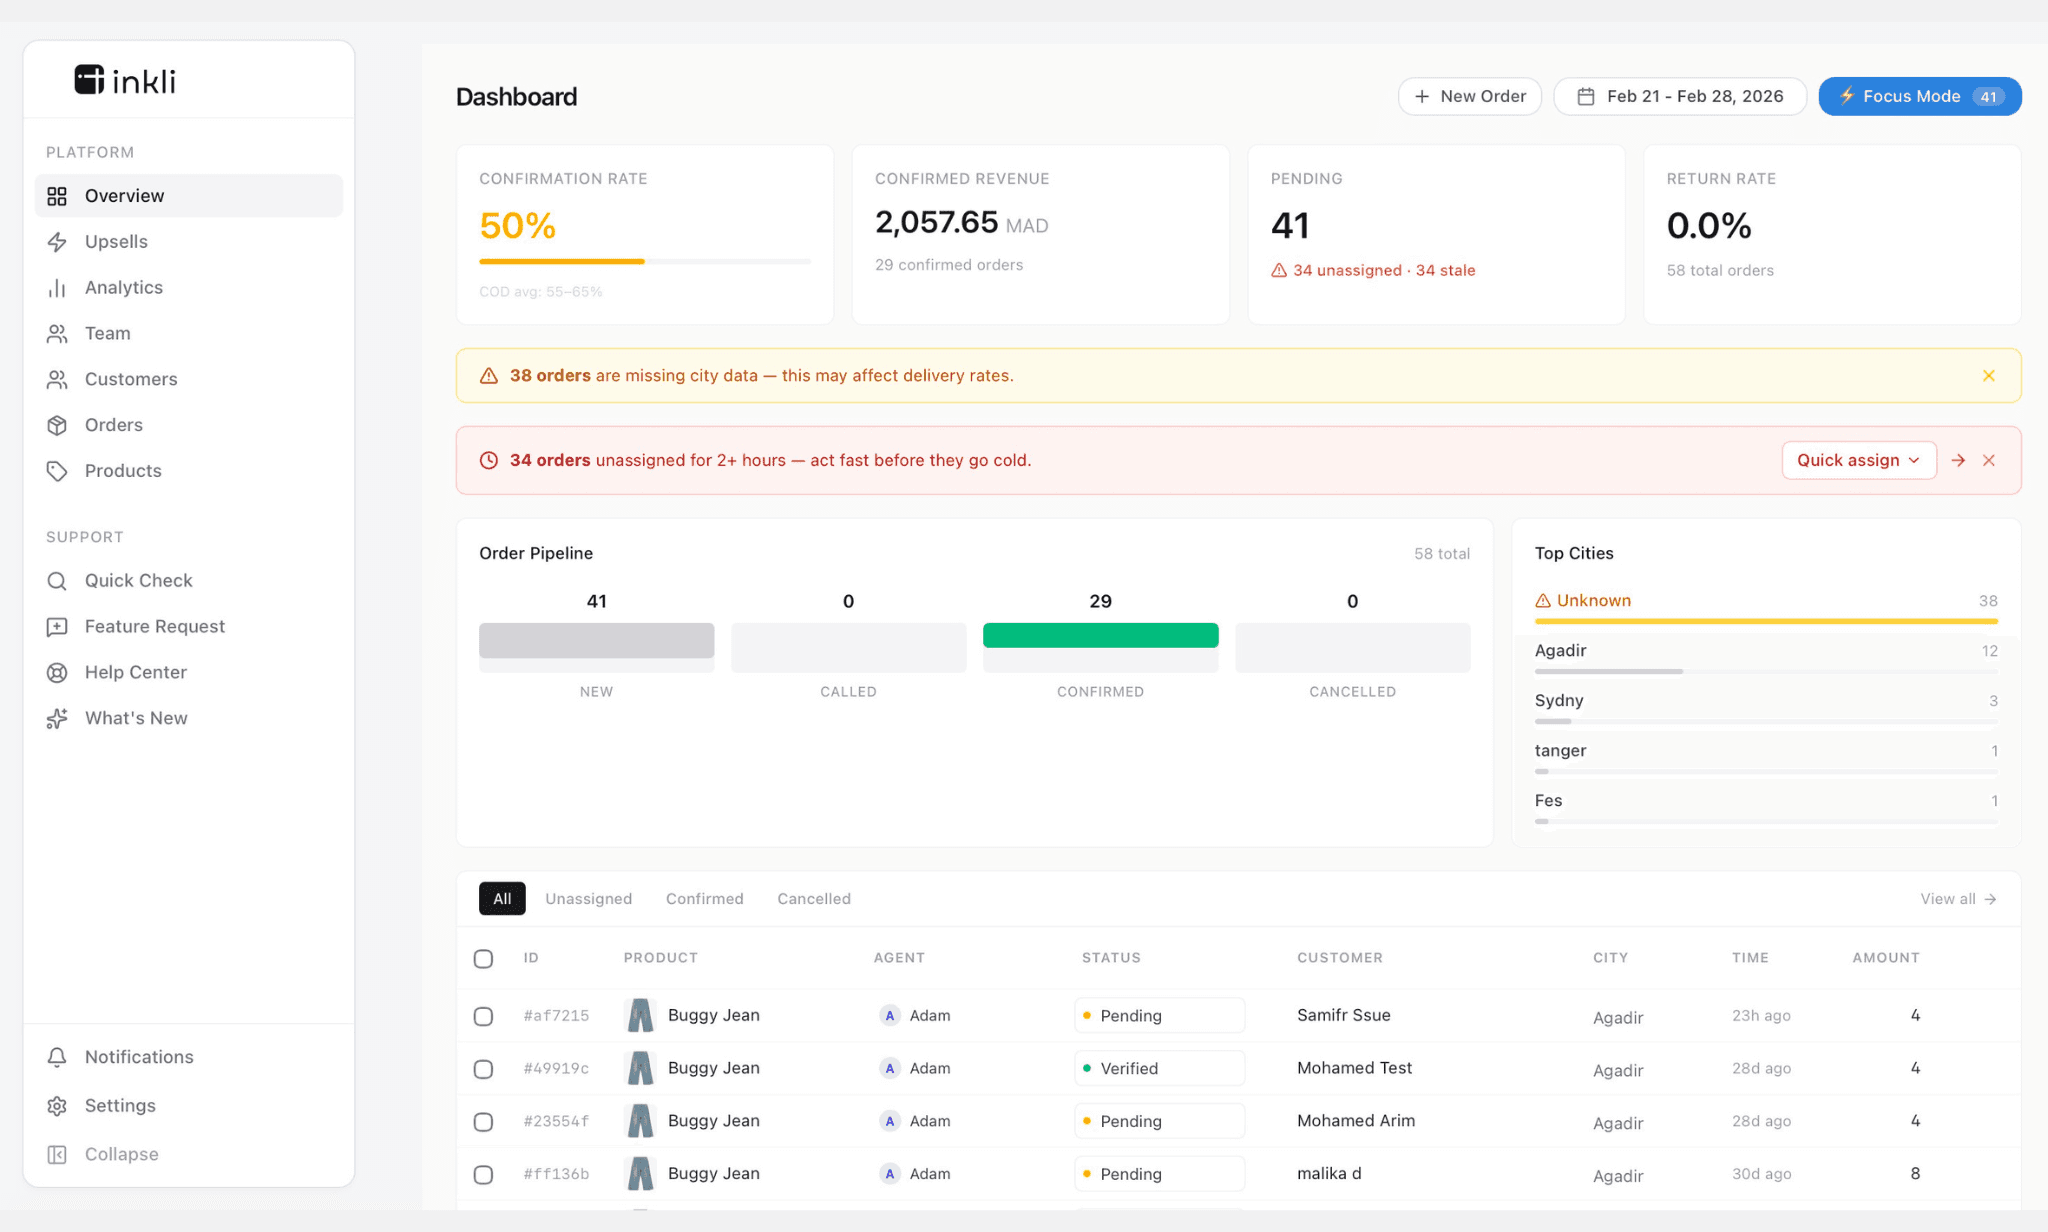
Task: Dismiss the missing city data warning
Action: pos(1988,376)
